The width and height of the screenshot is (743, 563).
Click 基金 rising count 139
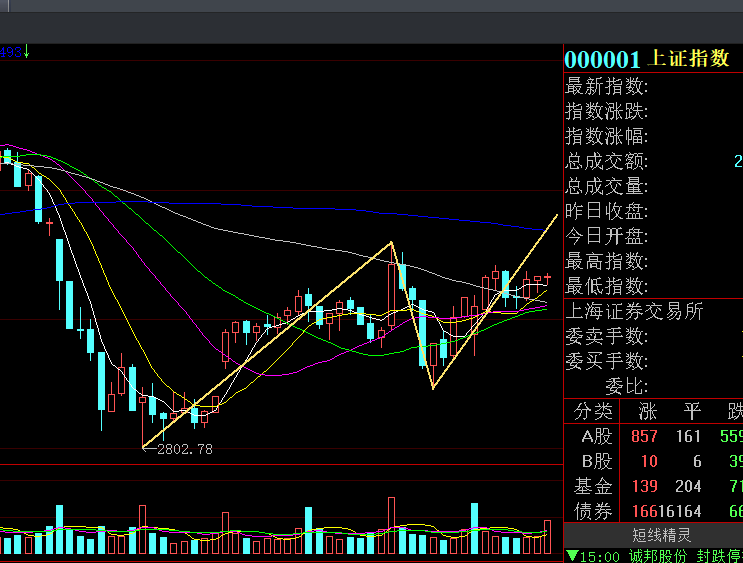click(644, 486)
